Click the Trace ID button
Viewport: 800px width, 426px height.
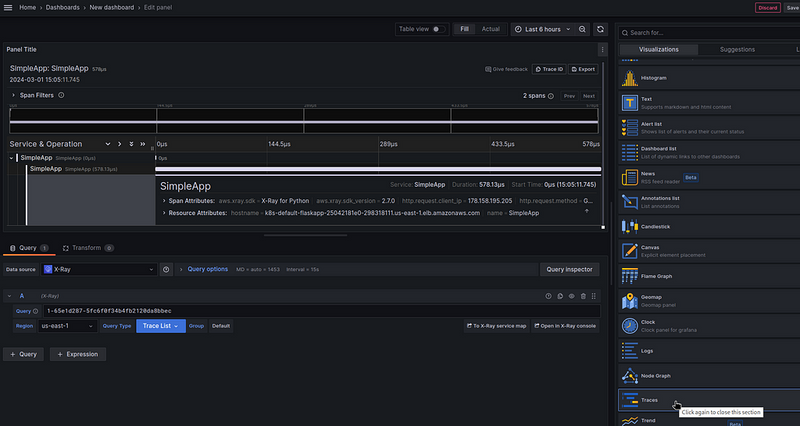click(549, 69)
